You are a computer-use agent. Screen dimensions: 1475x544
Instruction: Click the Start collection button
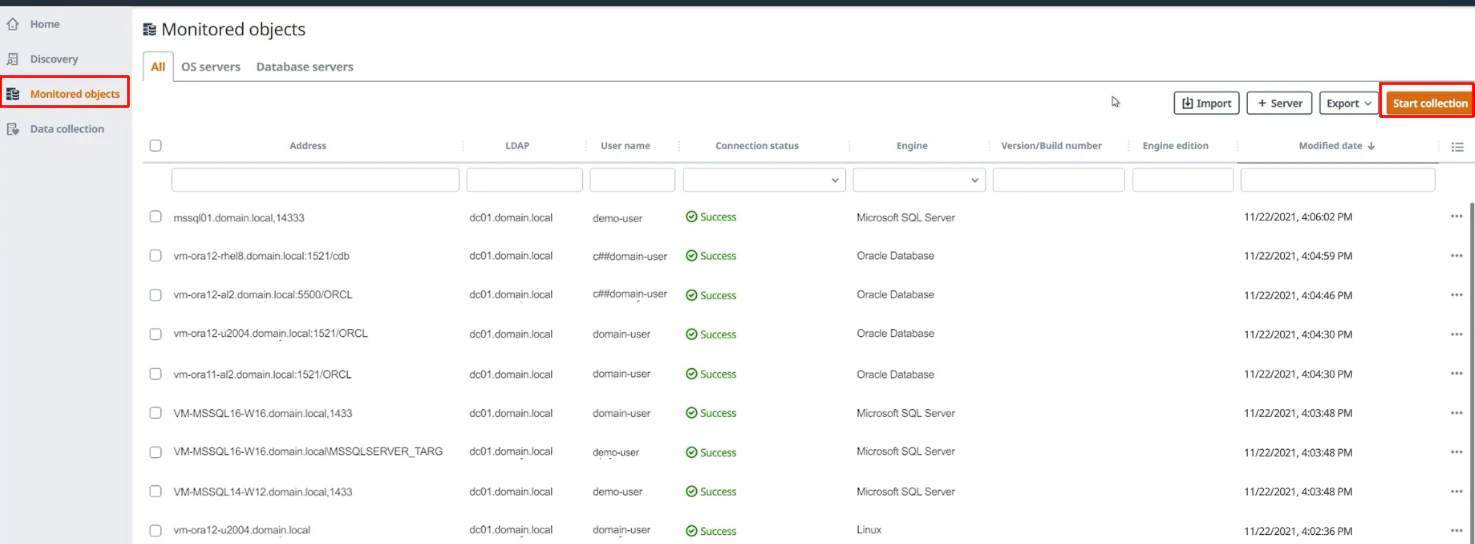tap(1430, 103)
